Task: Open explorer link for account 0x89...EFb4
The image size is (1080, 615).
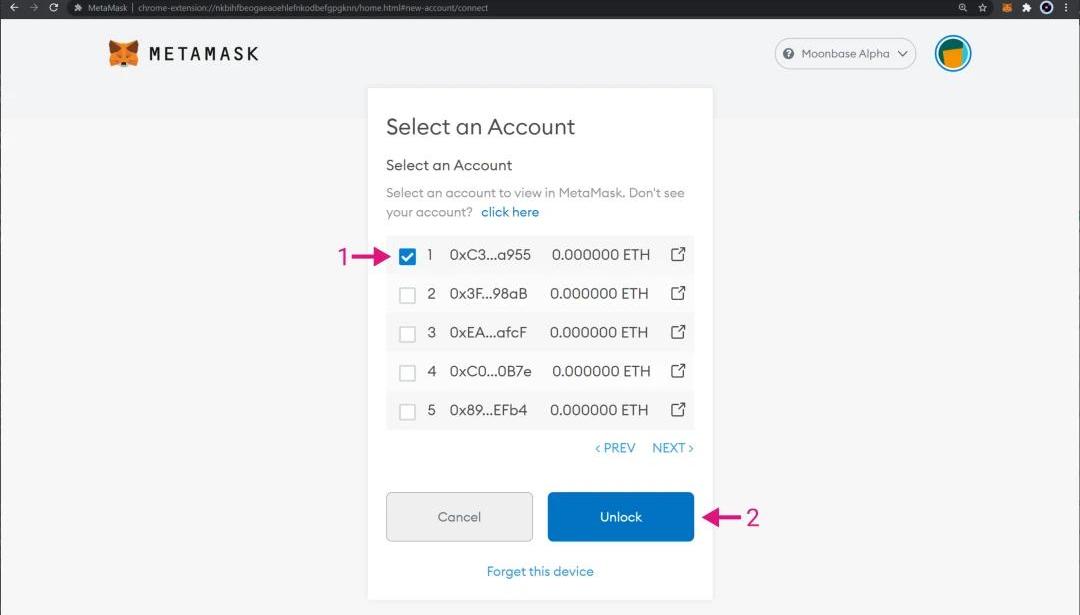Action: point(678,409)
